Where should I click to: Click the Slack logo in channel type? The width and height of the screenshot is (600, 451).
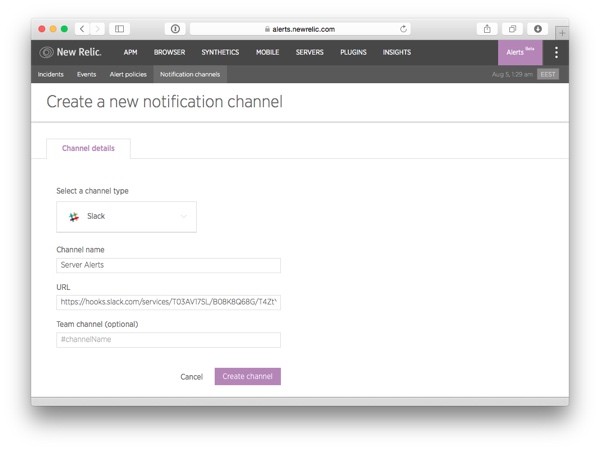tap(73, 217)
